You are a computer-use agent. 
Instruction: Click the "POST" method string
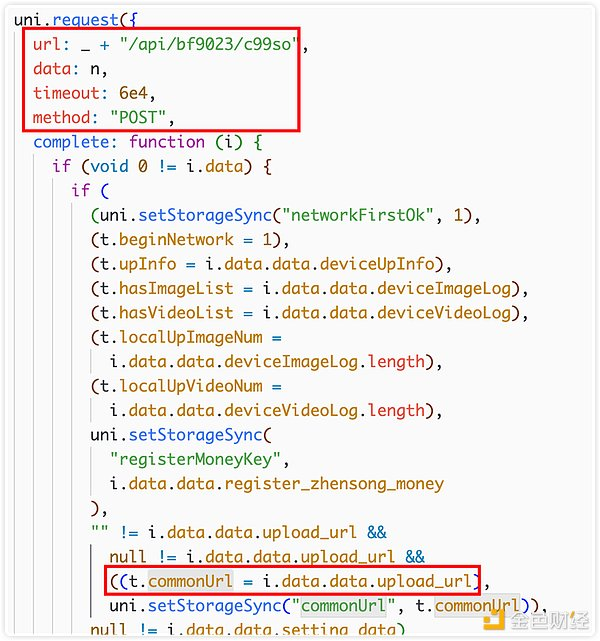pos(138,118)
